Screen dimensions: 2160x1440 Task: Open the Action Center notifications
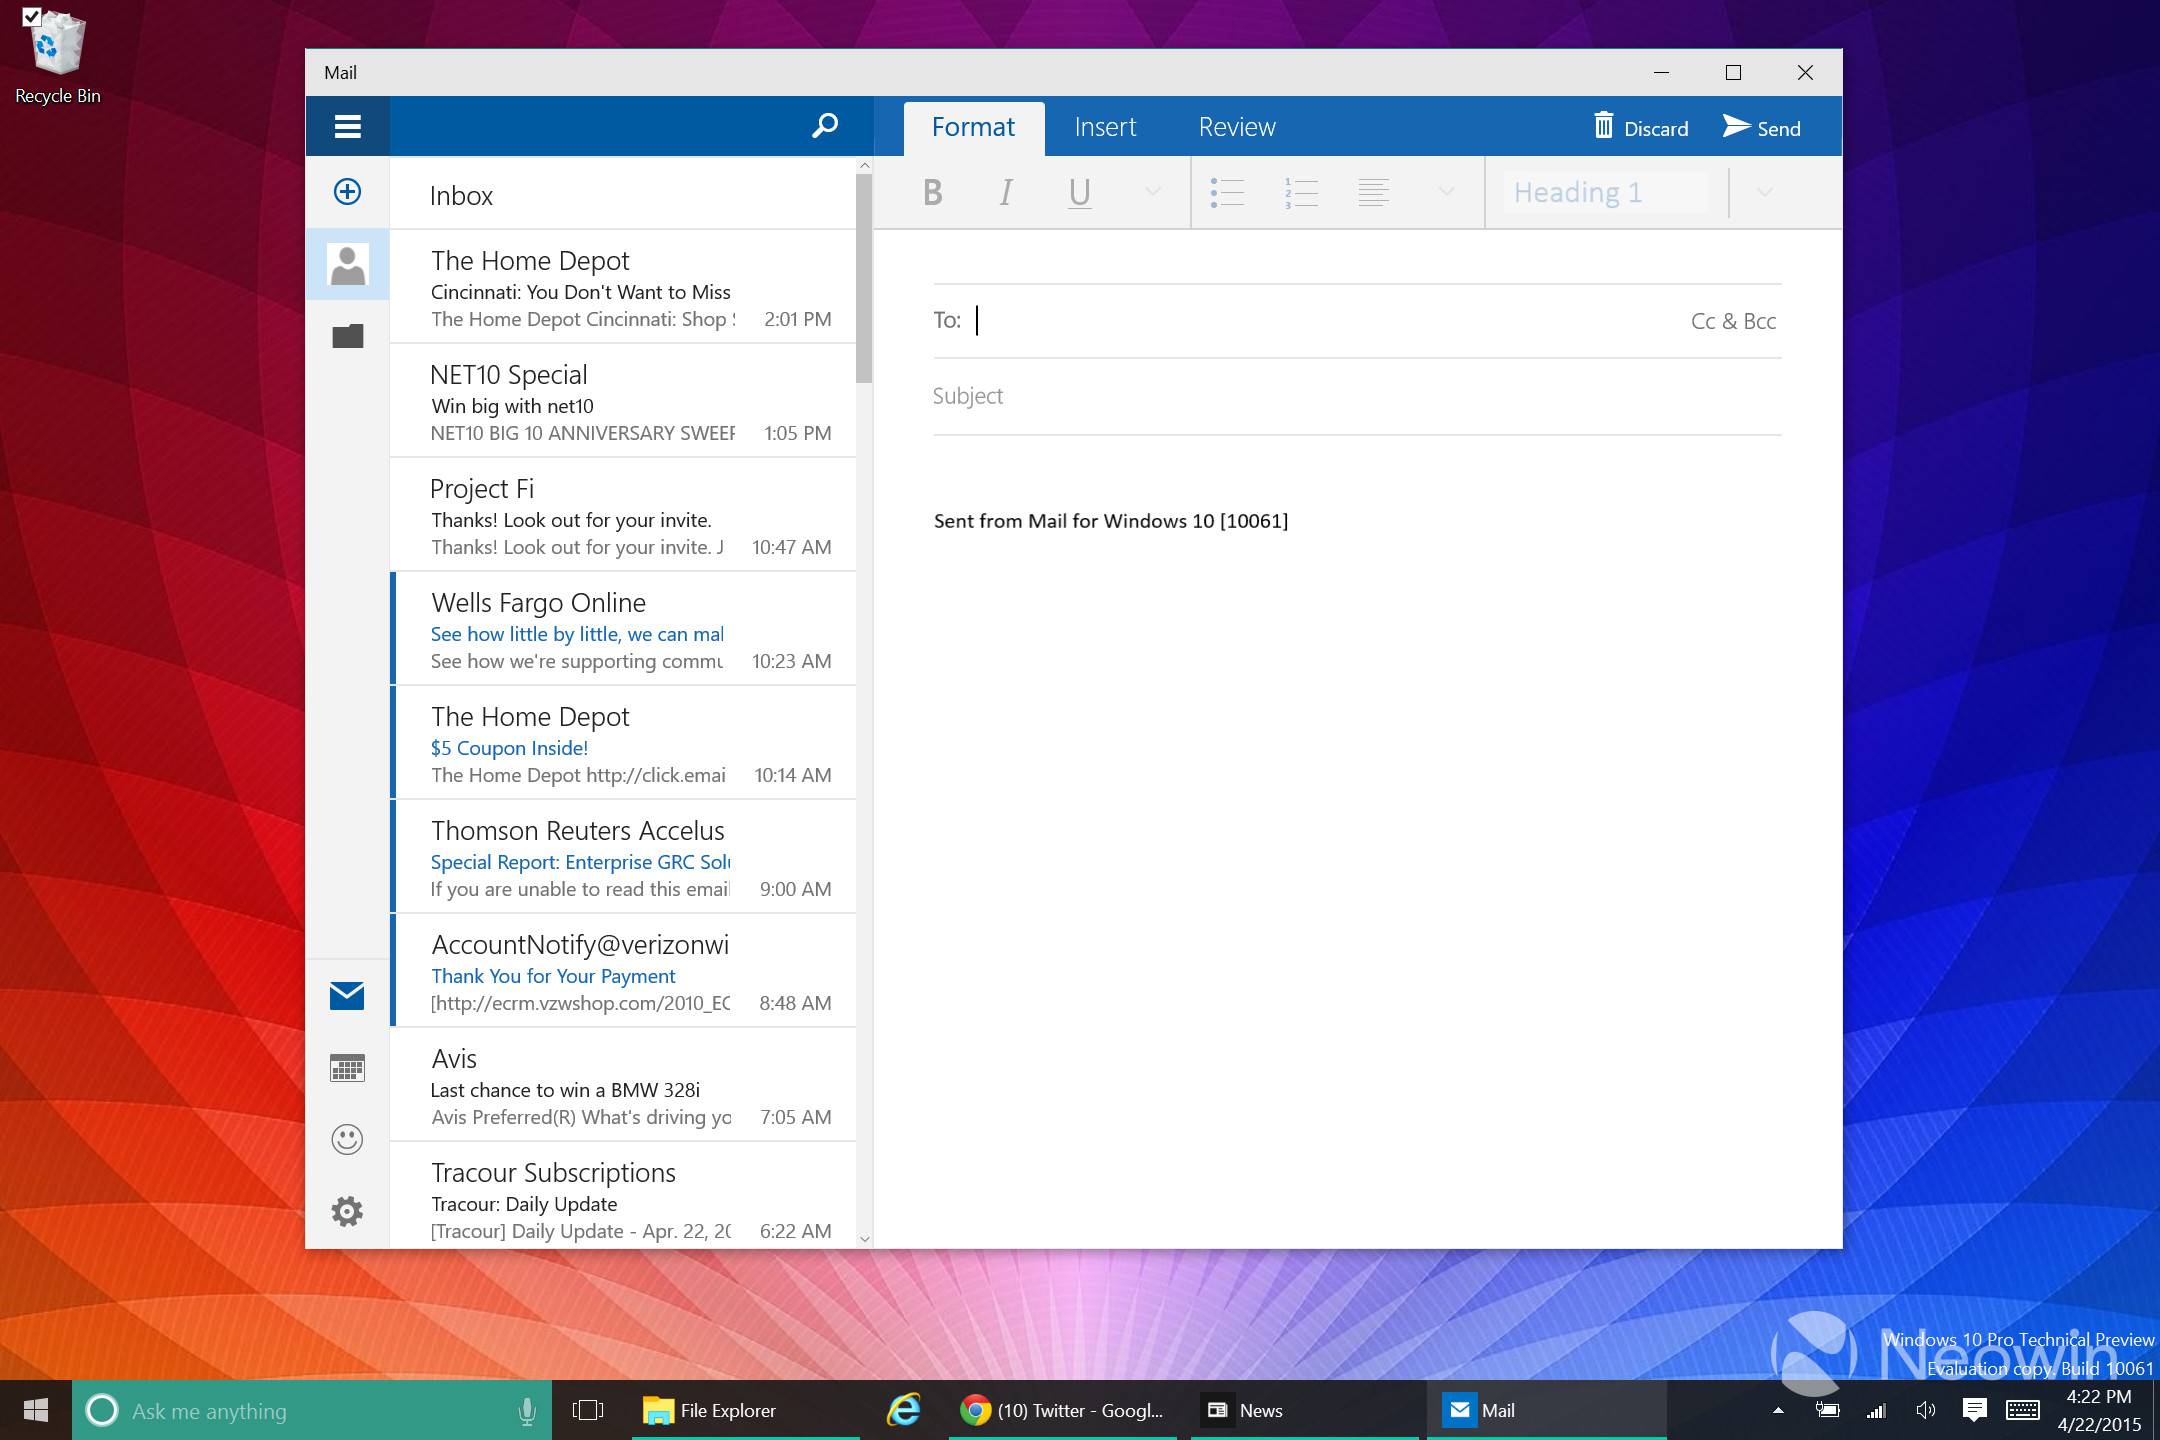pos(1974,1410)
